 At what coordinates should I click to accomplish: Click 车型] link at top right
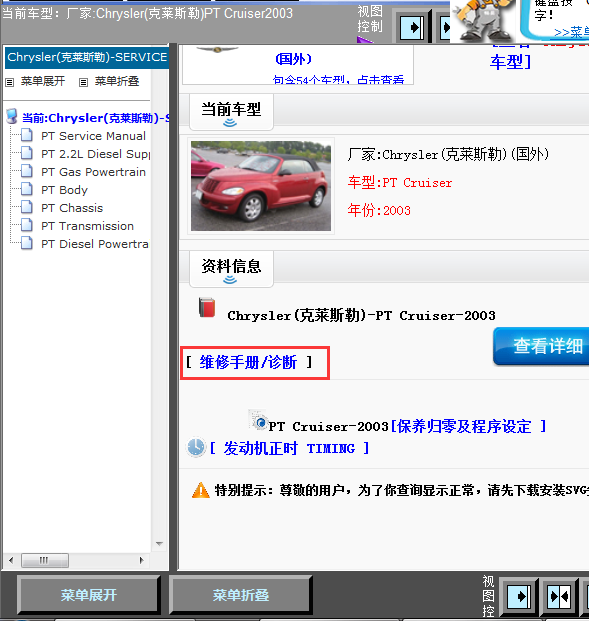pyautogui.click(x=510, y=62)
